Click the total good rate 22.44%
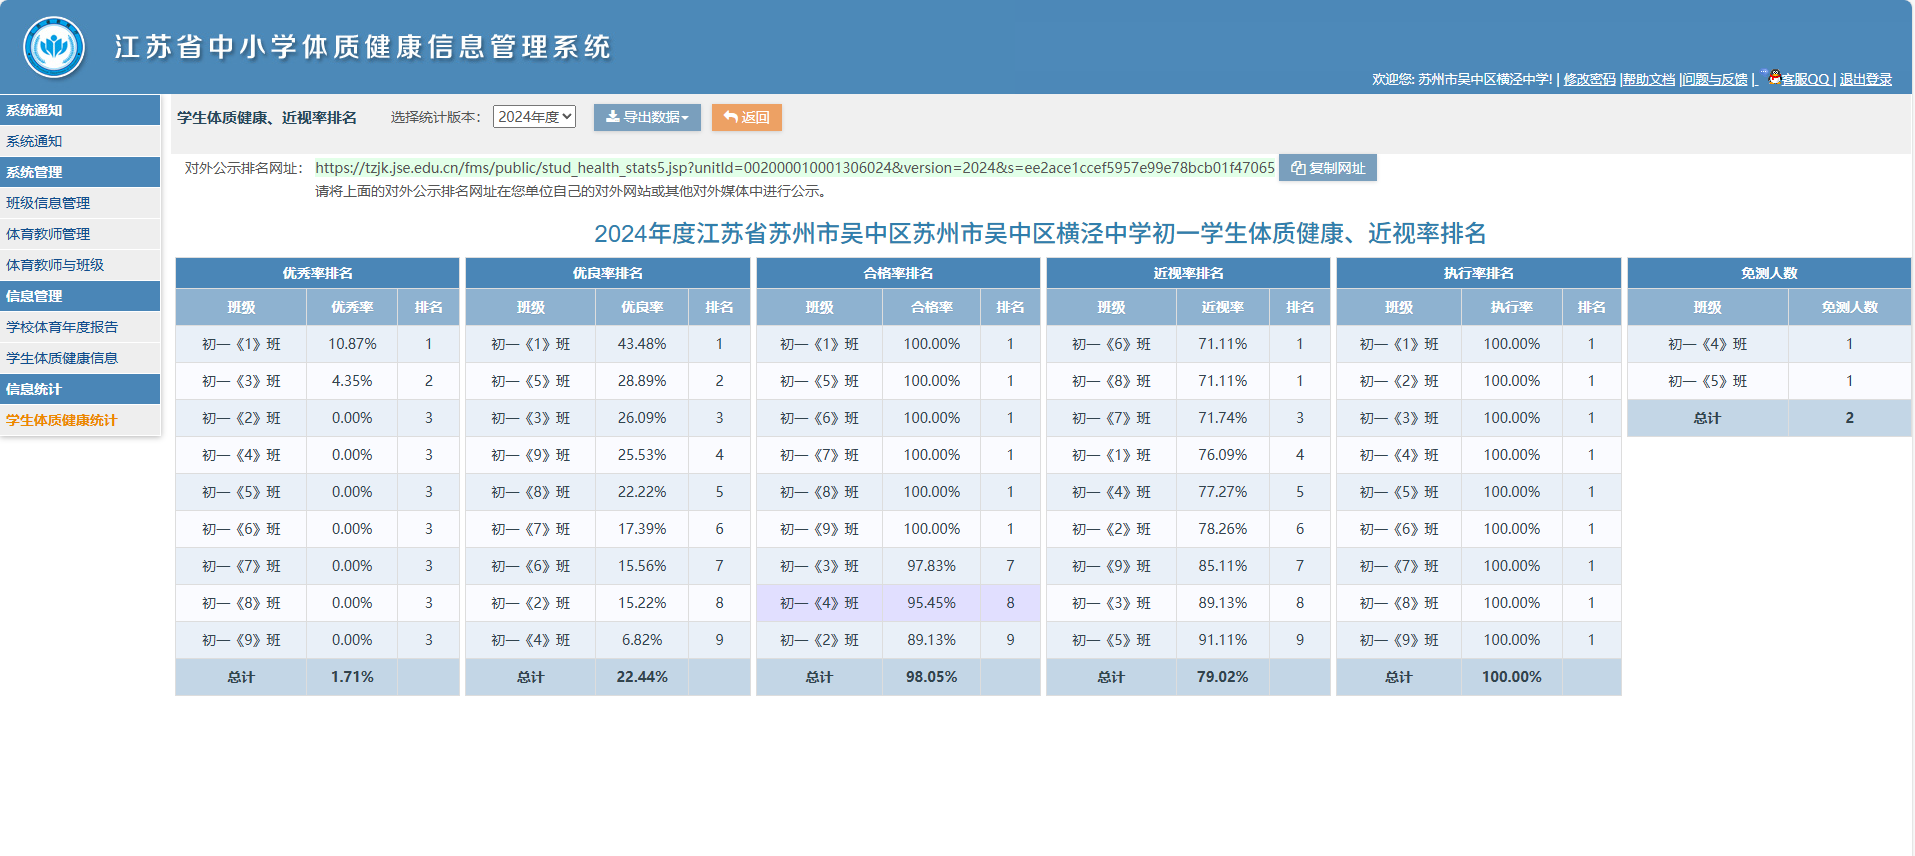The width and height of the screenshot is (1915, 856). click(x=642, y=677)
